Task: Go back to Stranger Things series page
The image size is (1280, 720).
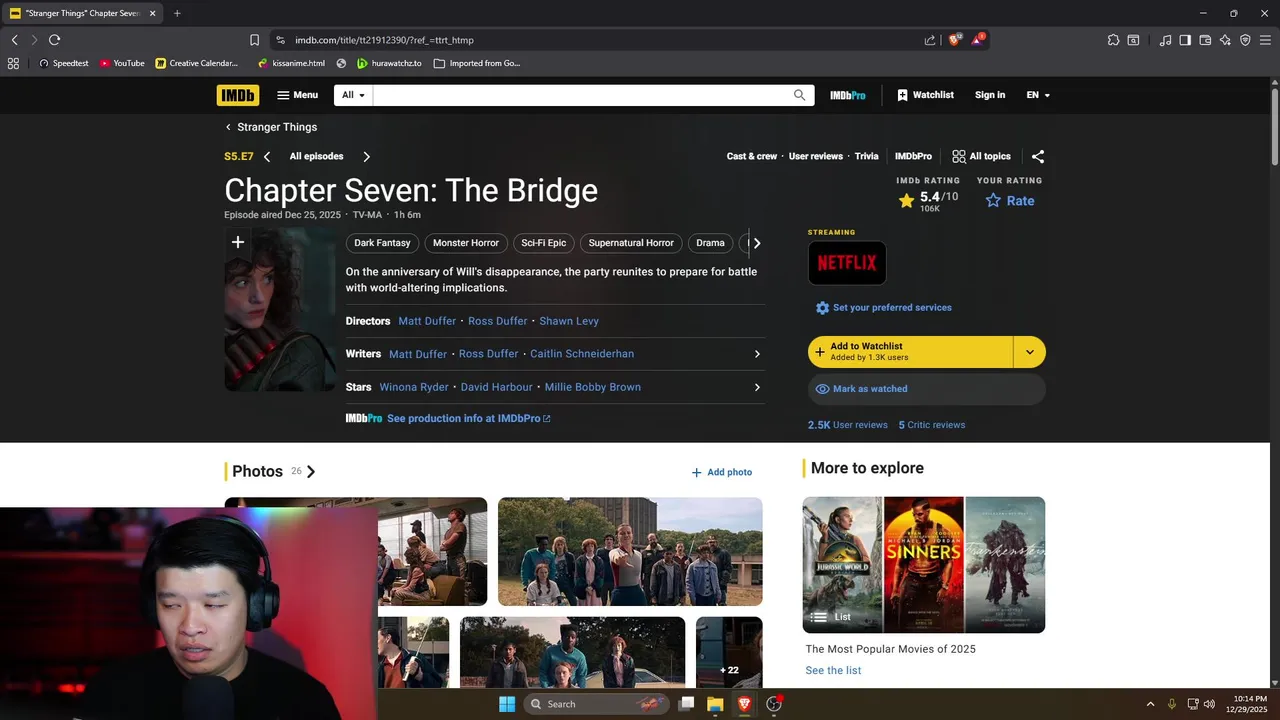Action: 271,127
